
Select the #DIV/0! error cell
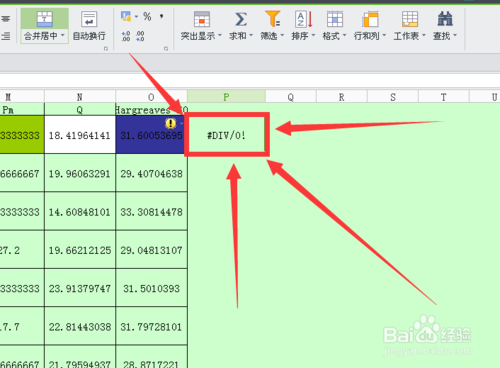tap(226, 135)
